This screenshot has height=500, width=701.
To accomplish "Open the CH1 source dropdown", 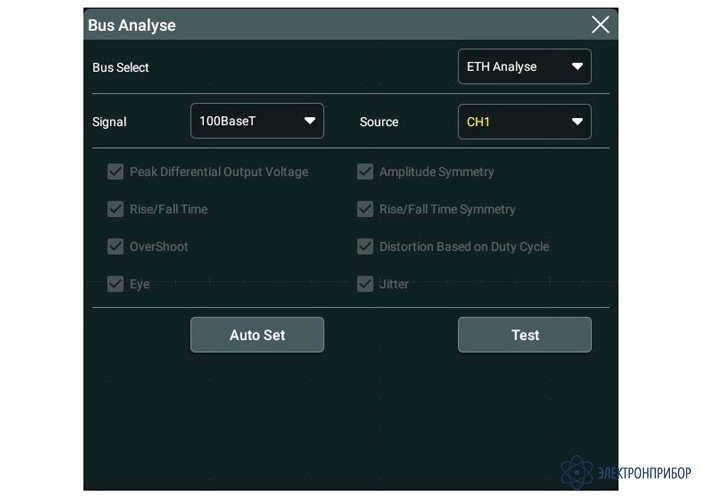I will tap(524, 122).
